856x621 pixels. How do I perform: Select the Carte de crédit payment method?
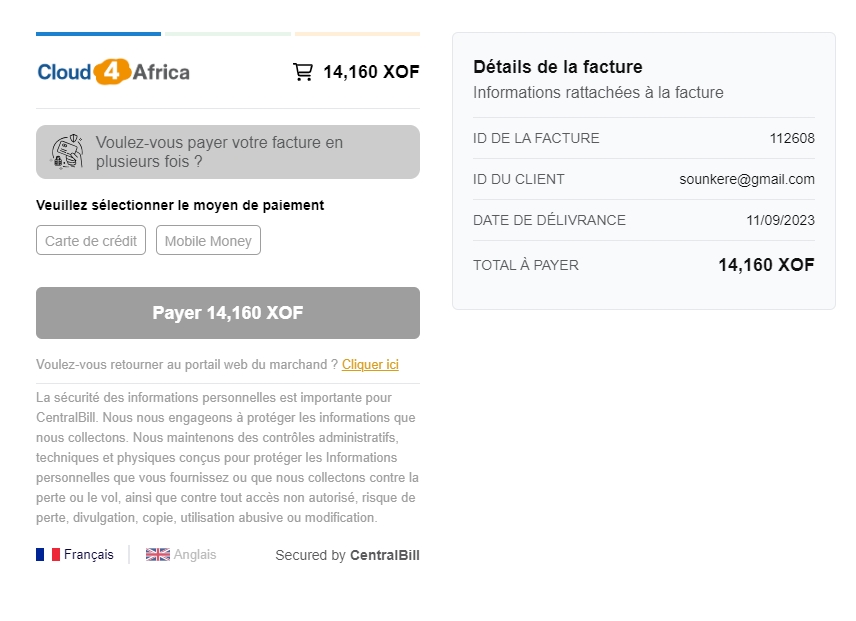(91, 241)
